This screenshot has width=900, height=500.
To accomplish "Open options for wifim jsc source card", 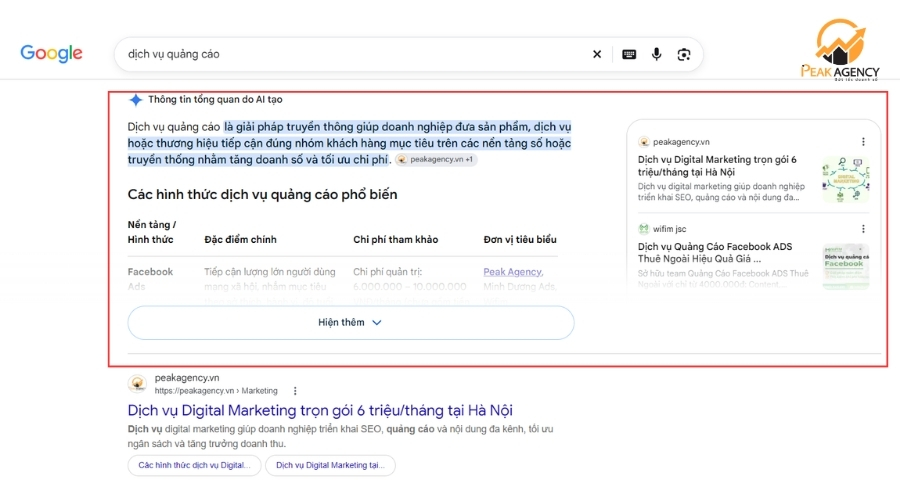I will (863, 229).
